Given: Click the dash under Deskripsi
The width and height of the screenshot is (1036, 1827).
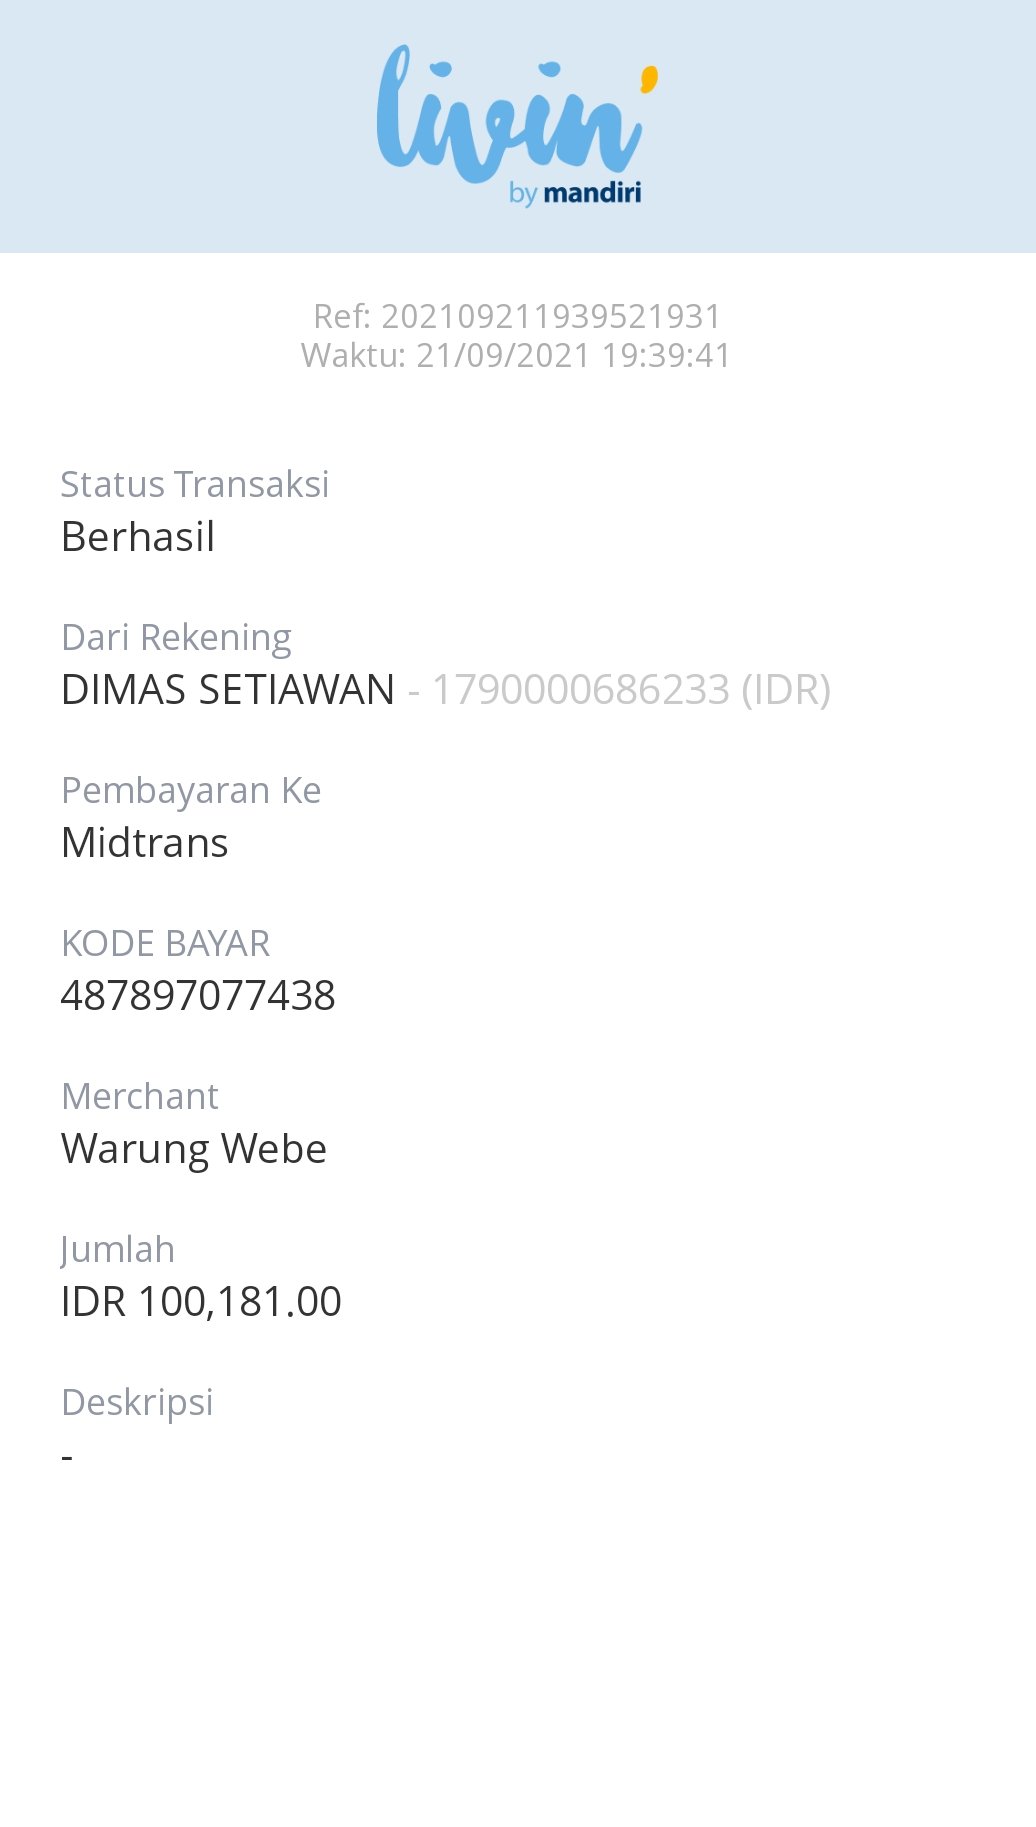Looking at the screenshot, I should pyautogui.click(x=67, y=1457).
